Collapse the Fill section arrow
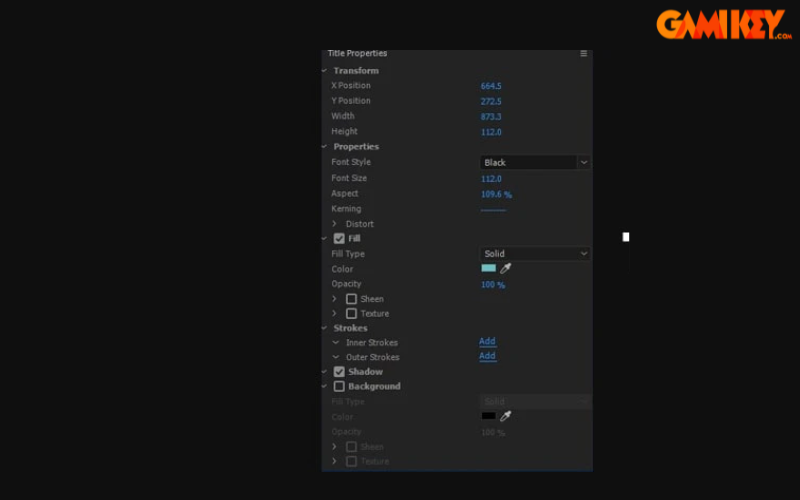This screenshot has height=500, width=800. (x=324, y=238)
